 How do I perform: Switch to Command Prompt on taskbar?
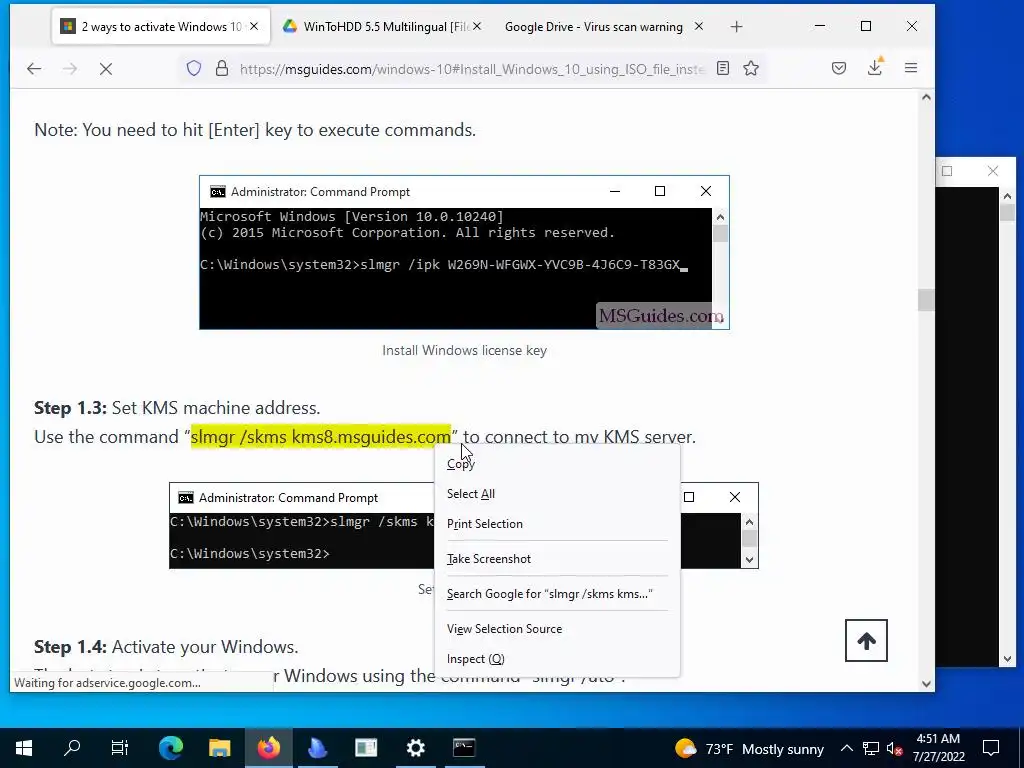click(x=464, y=748)
